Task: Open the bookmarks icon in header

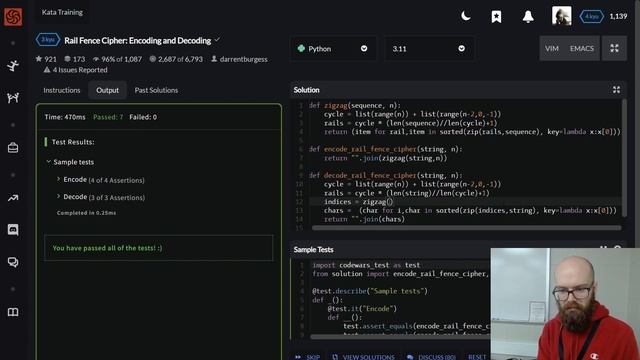Action: (496, 17)
